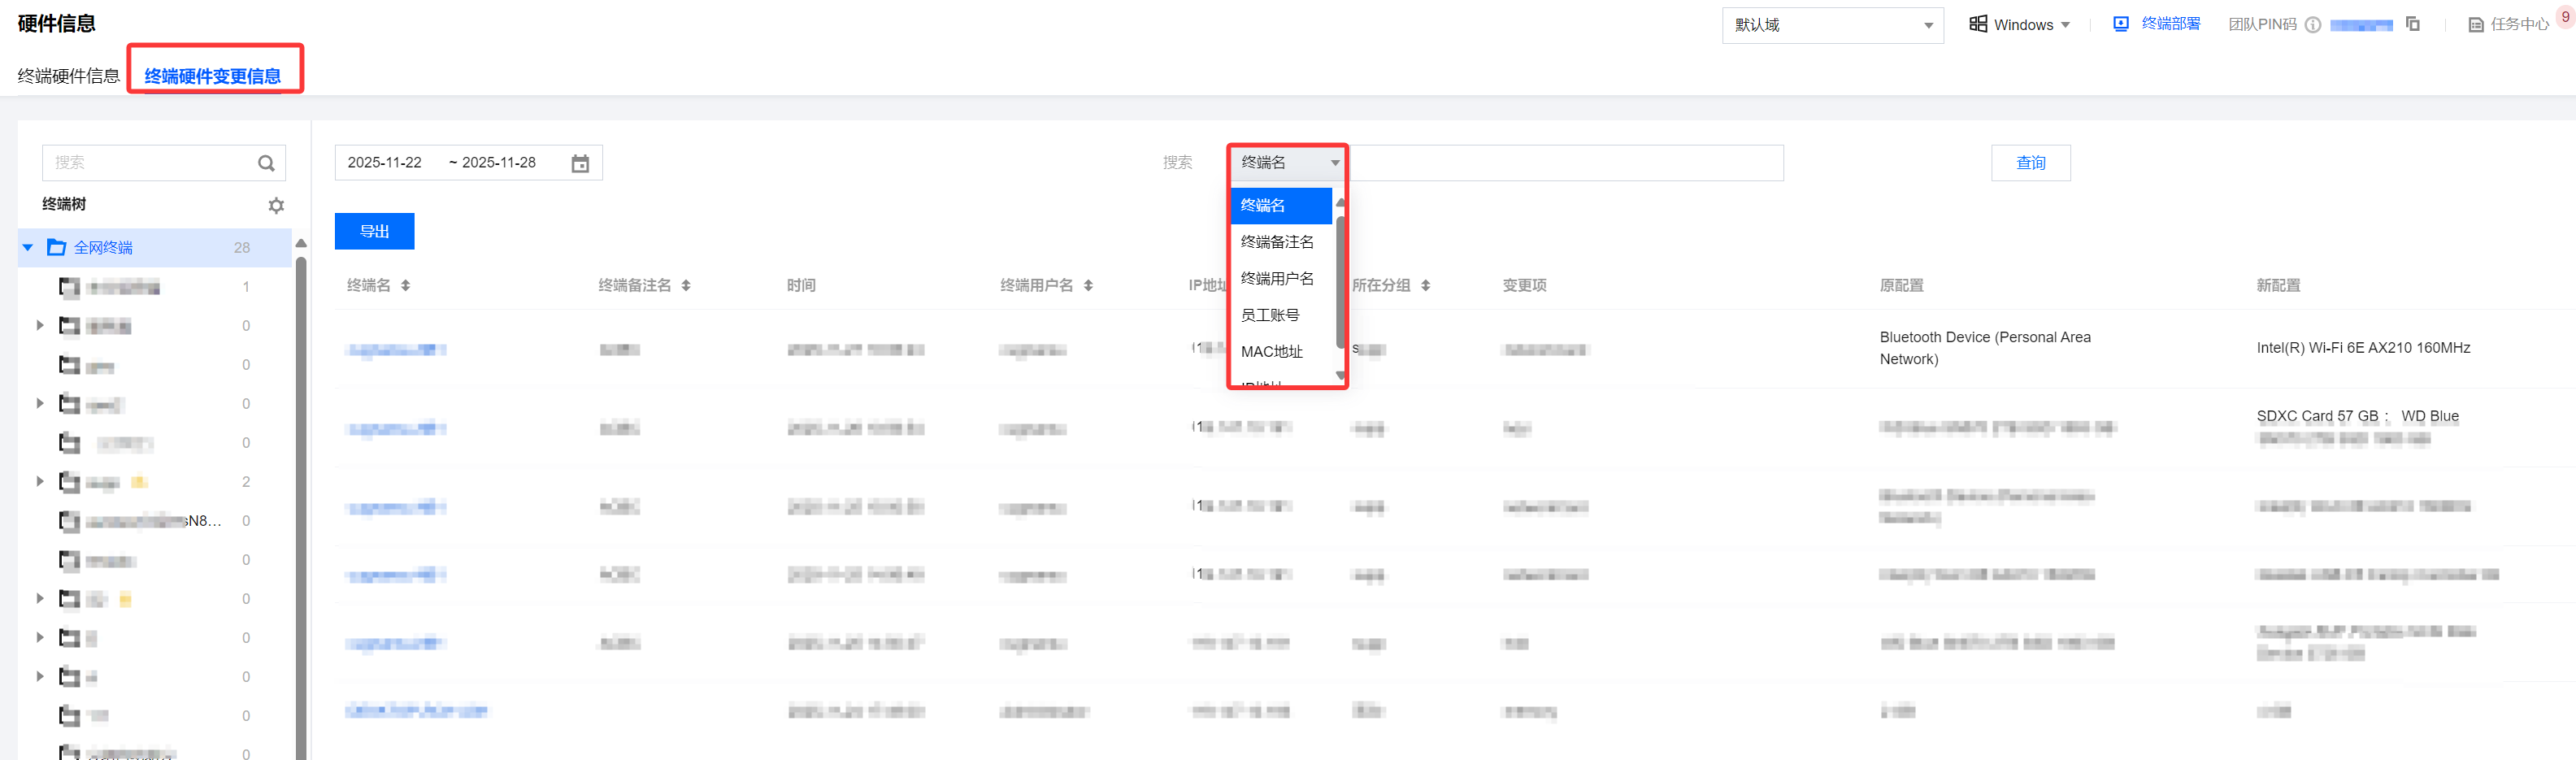The height and width of the screenshot is (760, 2576).
Task: Click the red notification badge 9
Action: tap(2565, 17)
